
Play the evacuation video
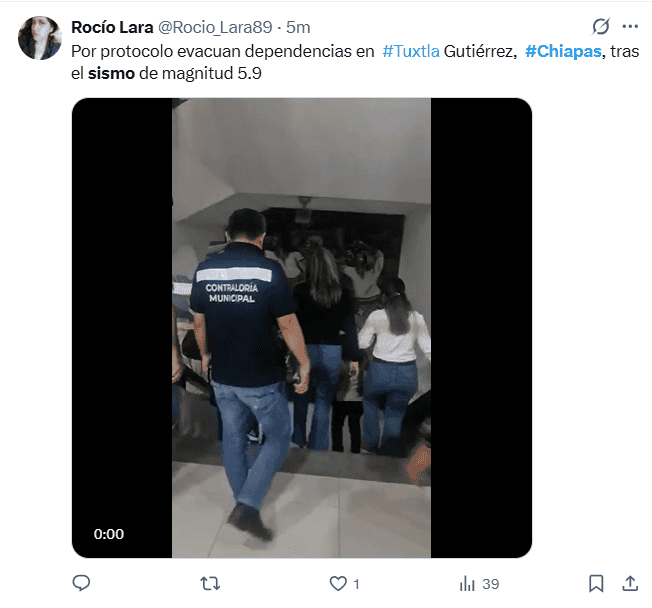(301, 328)
